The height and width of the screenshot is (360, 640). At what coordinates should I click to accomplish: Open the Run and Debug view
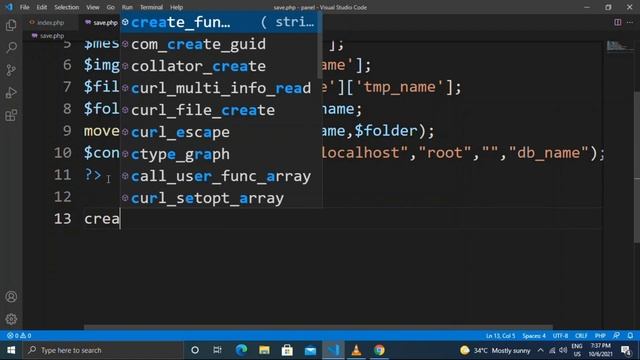point(11,93)
